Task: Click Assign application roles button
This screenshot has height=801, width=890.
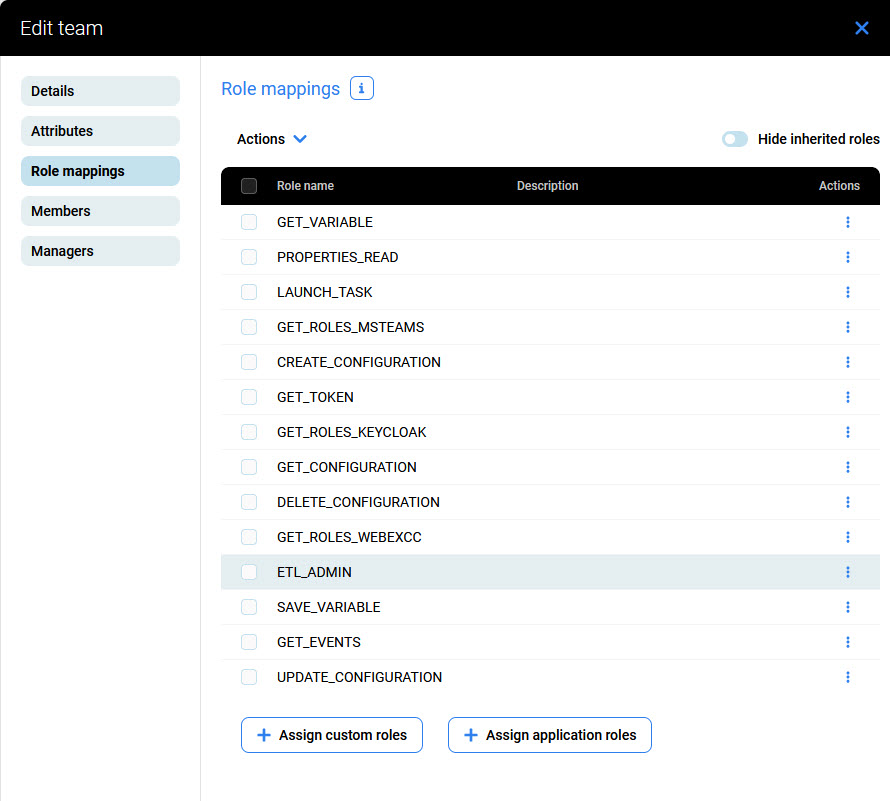Action: coord(549,735)
